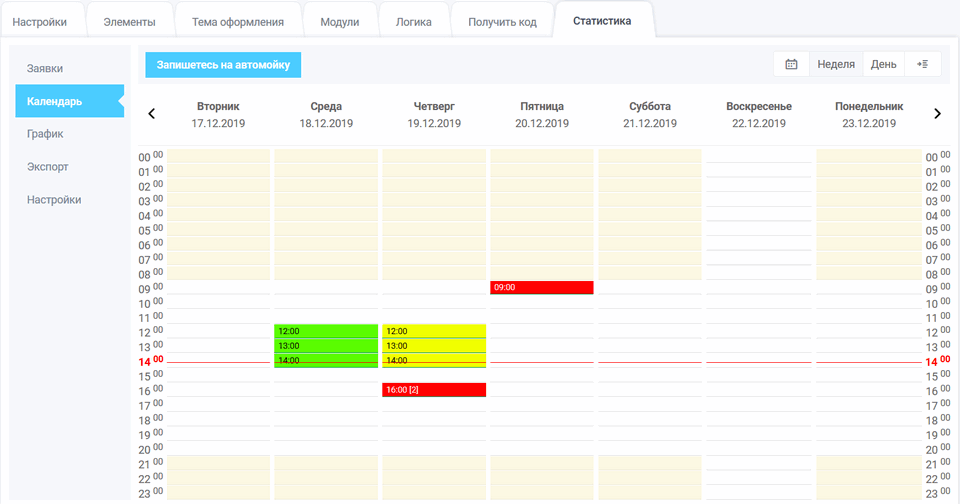The image size is (960, 504).
Task: Switch to День view
Action: tap(883, 64)
